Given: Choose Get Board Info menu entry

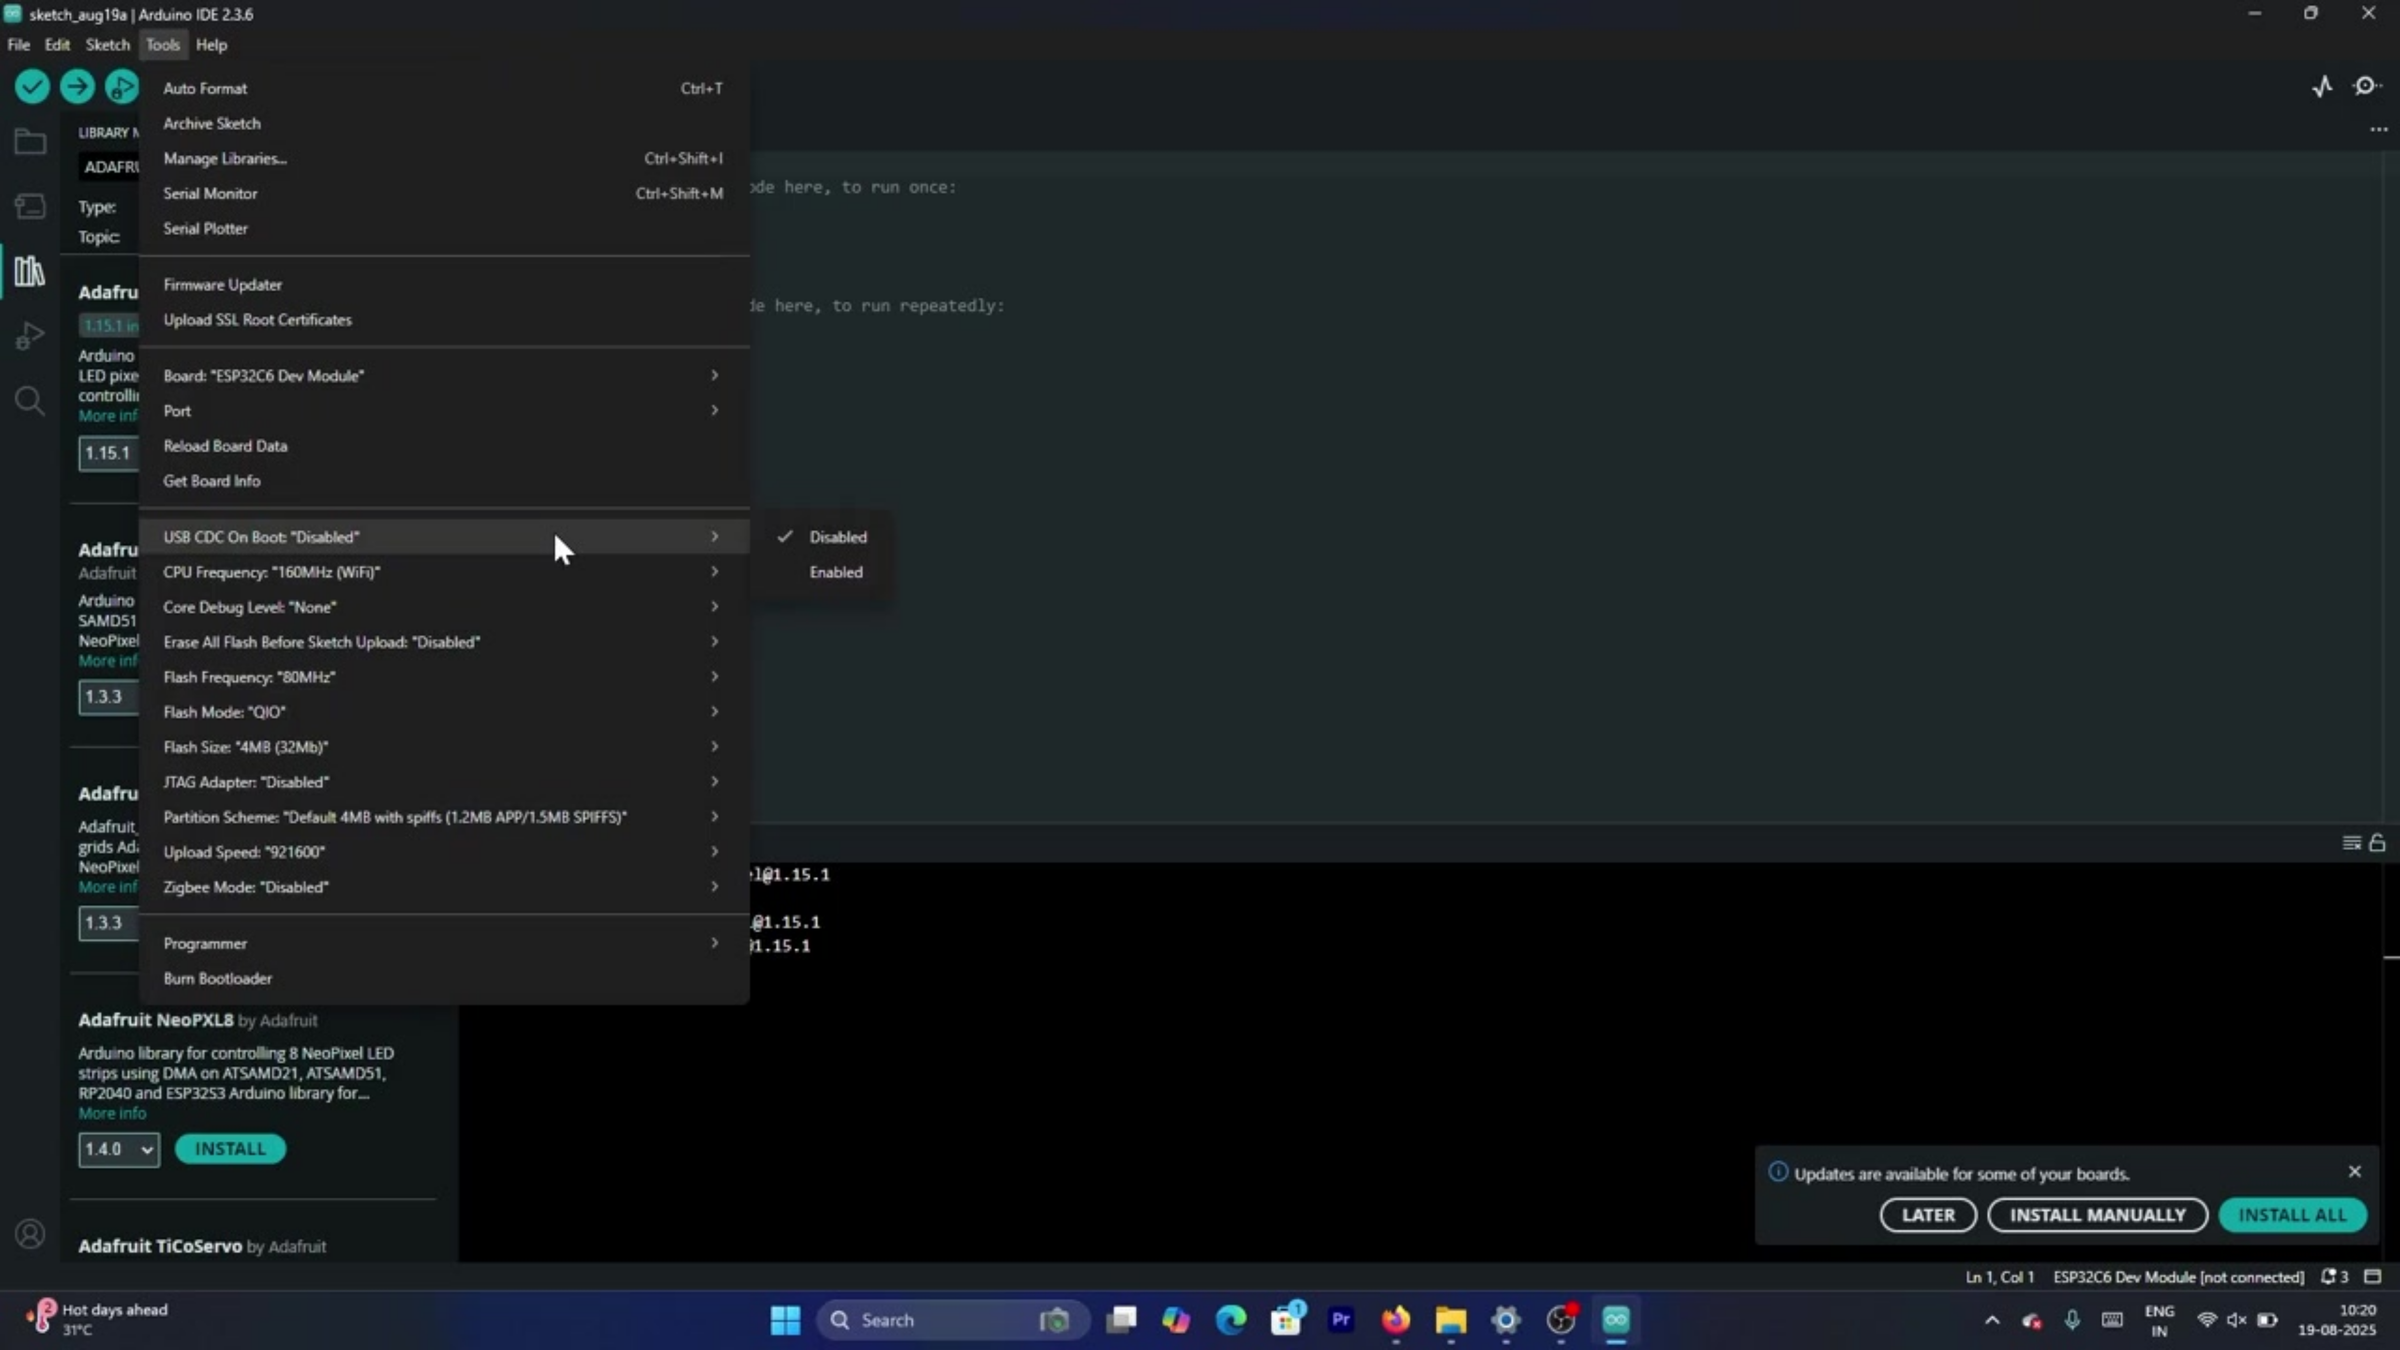Looking at the screenshot, I should (x=444, y=481).
